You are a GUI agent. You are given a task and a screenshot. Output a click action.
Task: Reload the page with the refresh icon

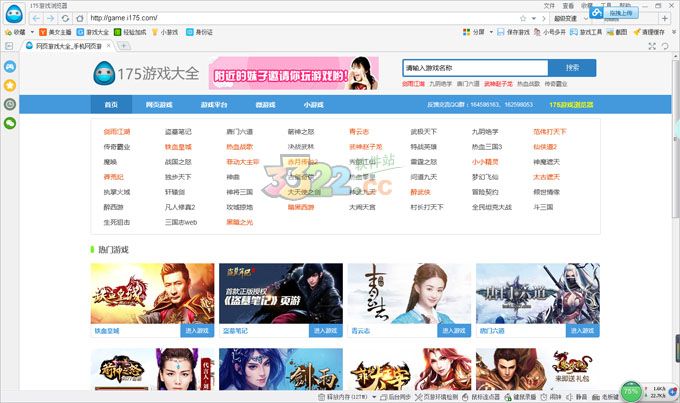point(65,18)
